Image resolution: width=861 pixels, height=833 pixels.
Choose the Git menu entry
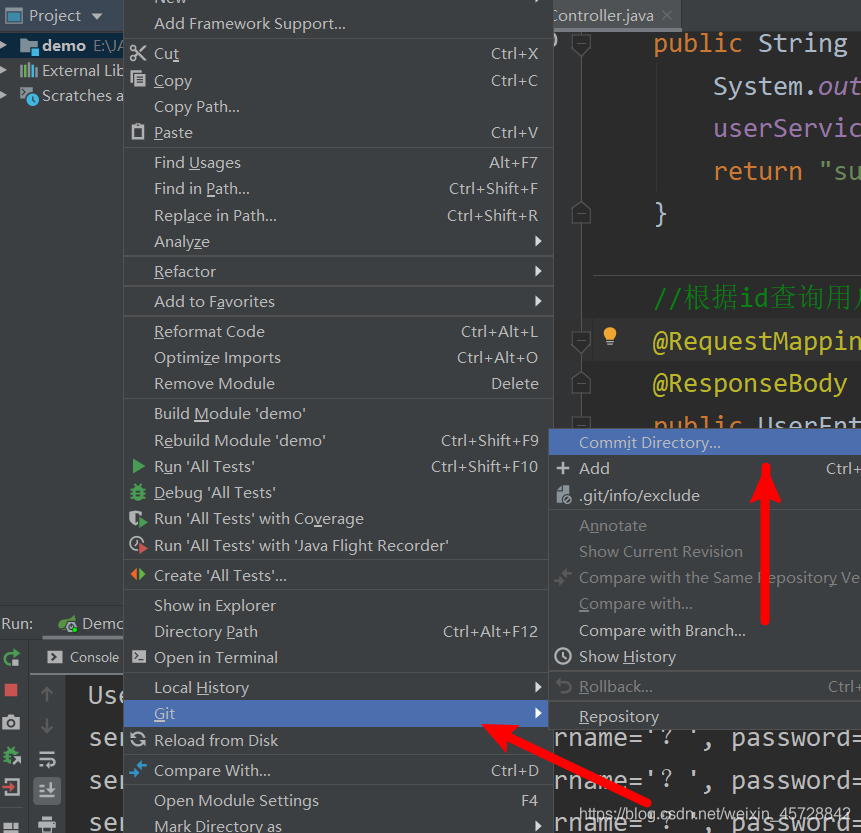tap(336, 713)
